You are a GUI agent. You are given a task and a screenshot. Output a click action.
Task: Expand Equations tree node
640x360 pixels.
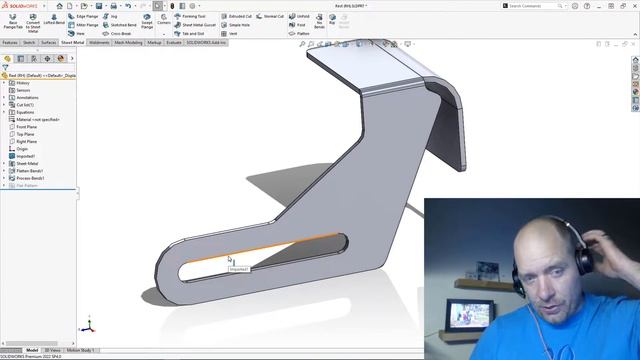click(x=4, y=112)
